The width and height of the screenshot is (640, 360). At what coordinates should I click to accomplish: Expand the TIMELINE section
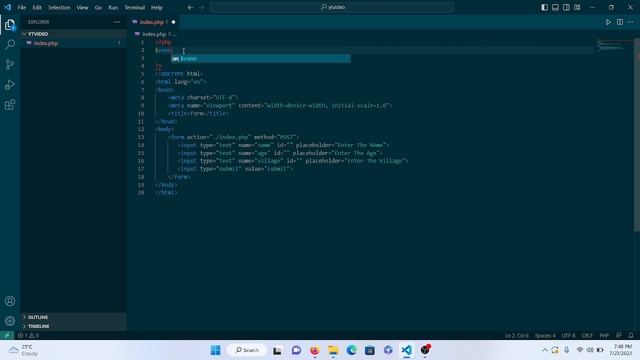pyautogui.click(x=73, y=326)
